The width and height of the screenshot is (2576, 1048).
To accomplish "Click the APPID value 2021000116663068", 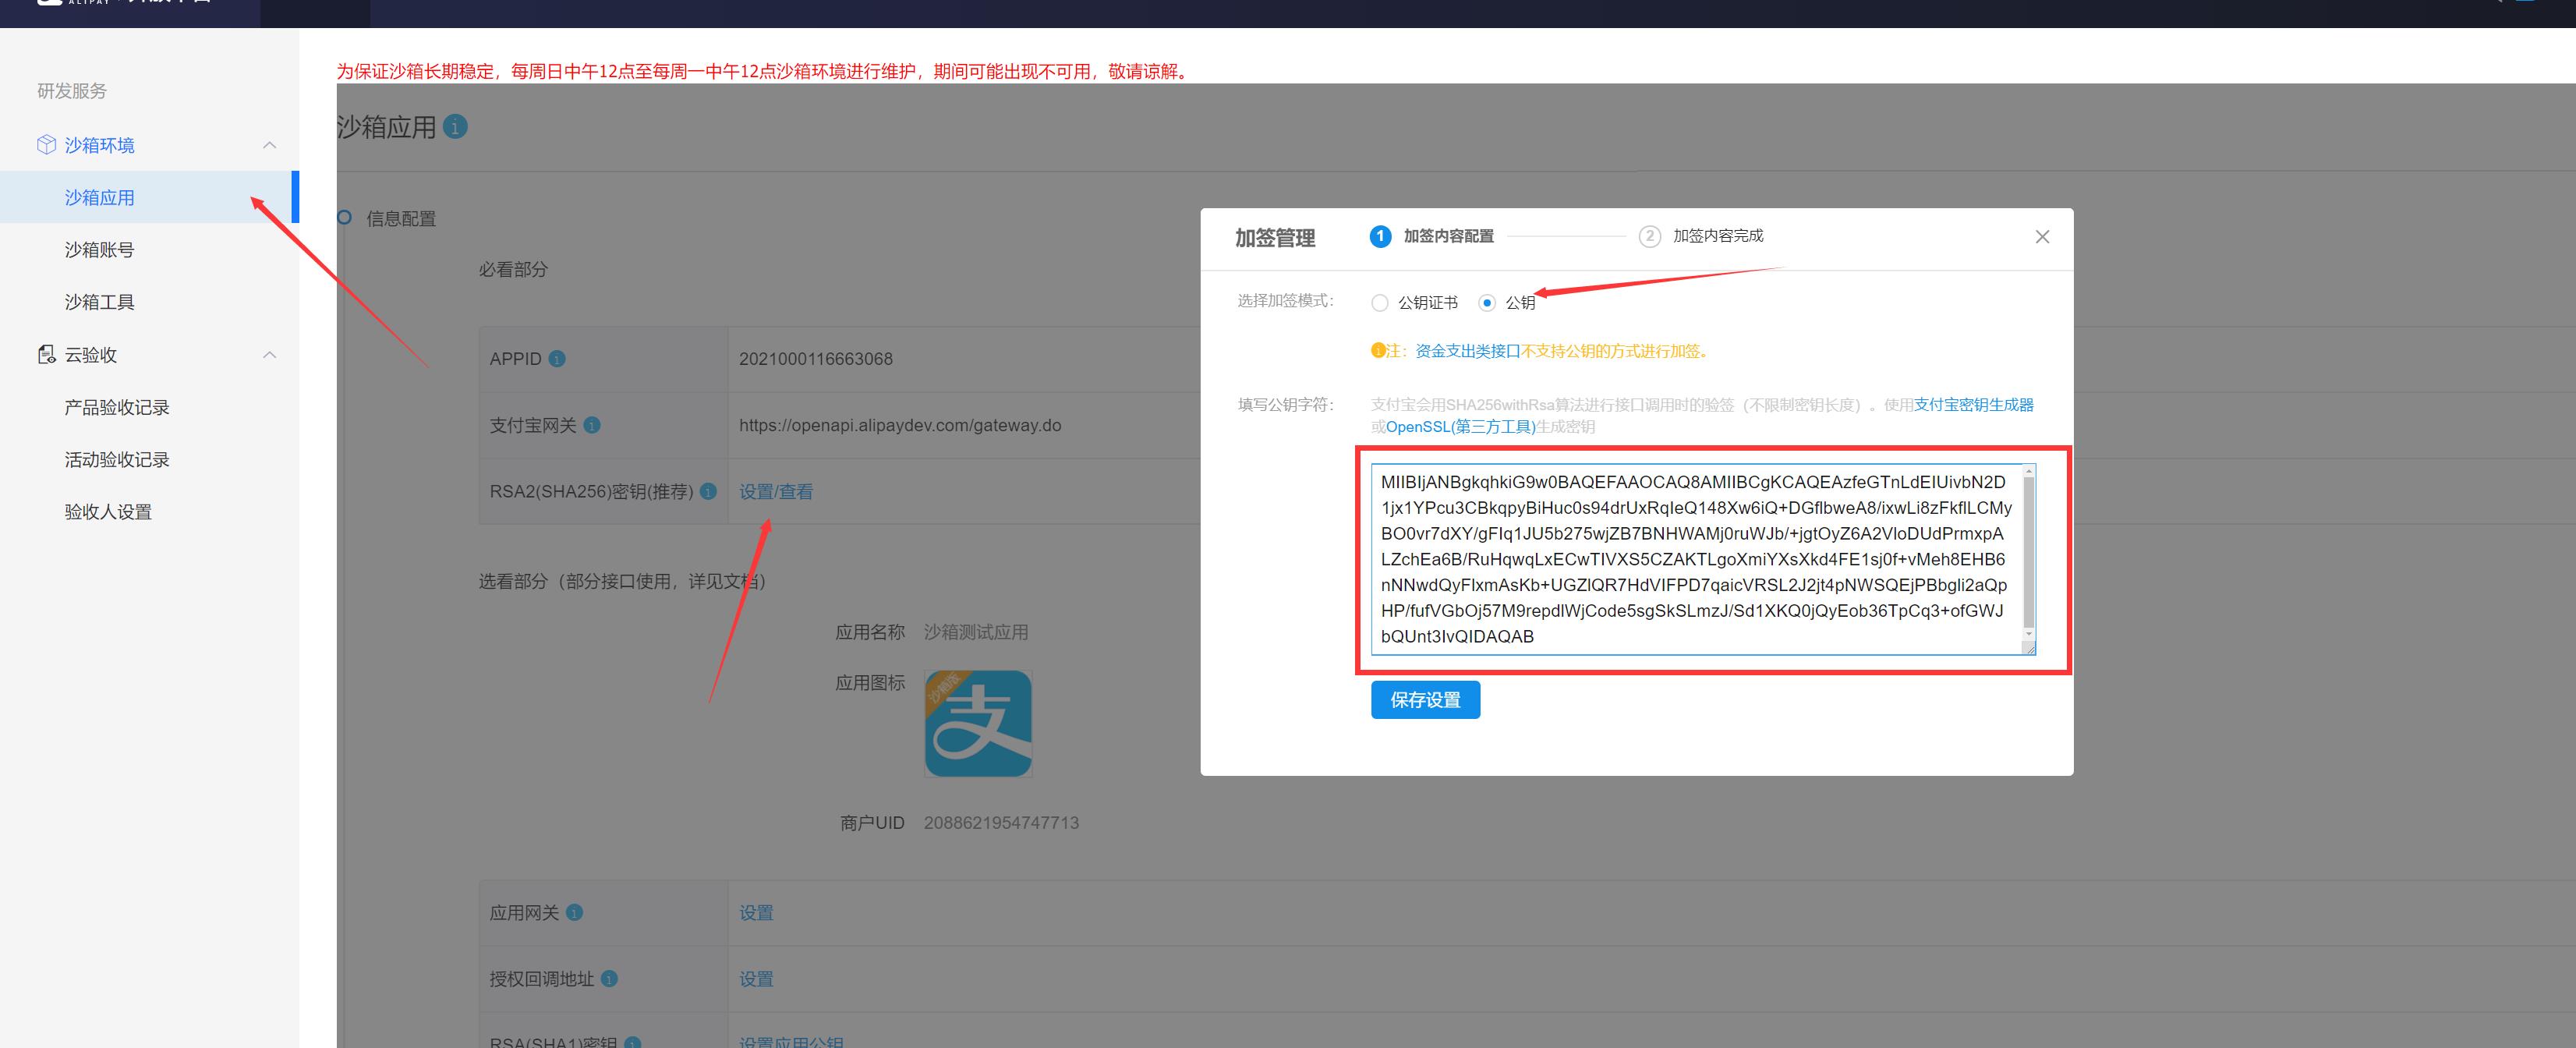I will (x=816, y=359).
